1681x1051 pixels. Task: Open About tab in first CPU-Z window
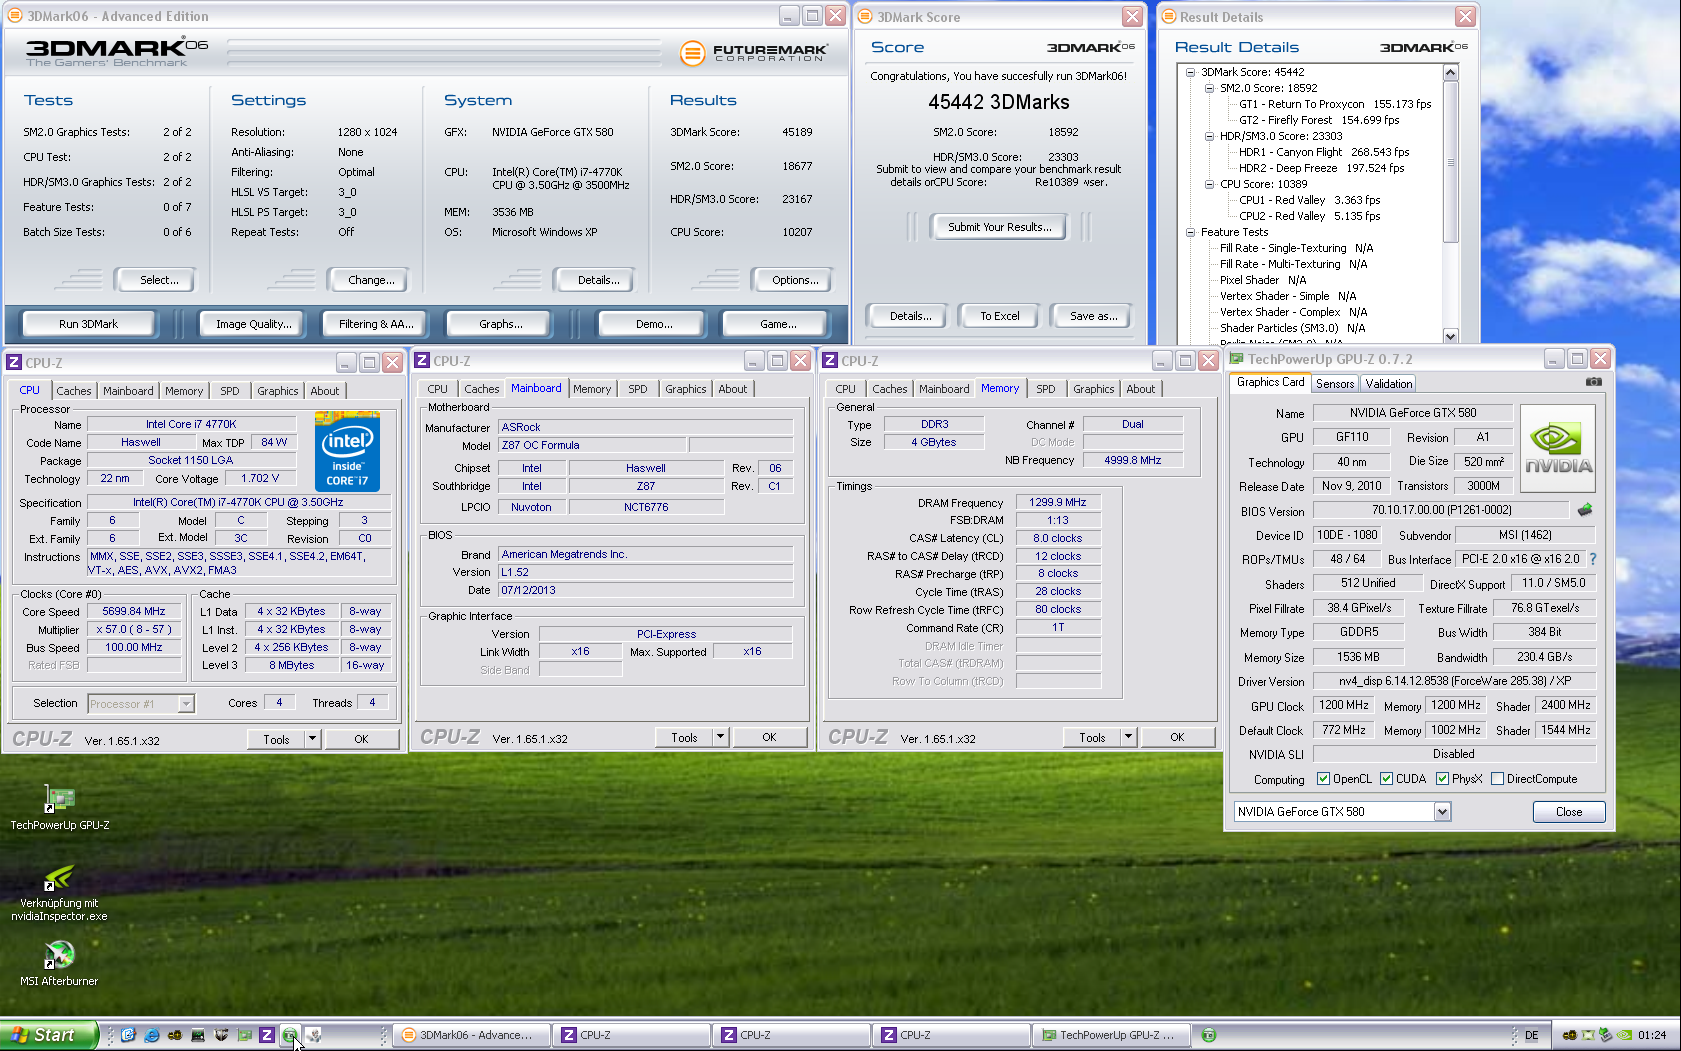point(324,391)
